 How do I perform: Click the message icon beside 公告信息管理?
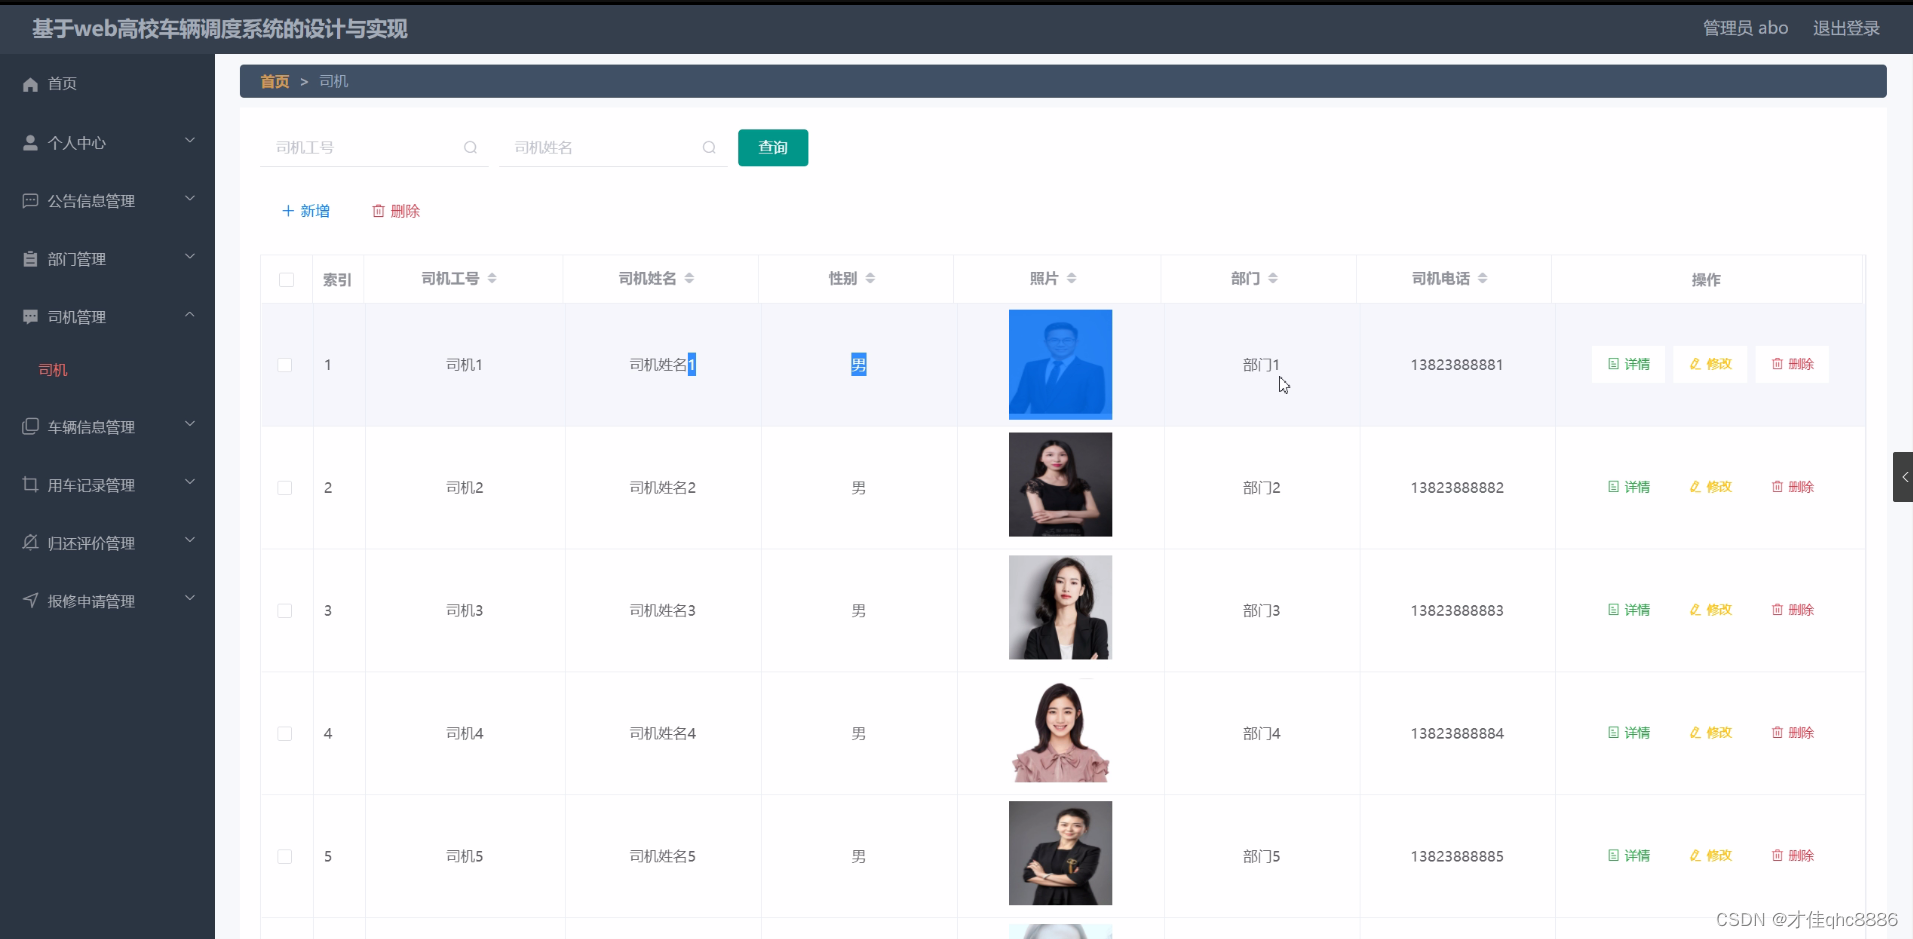pyautogui.click(x=30, y=201)
